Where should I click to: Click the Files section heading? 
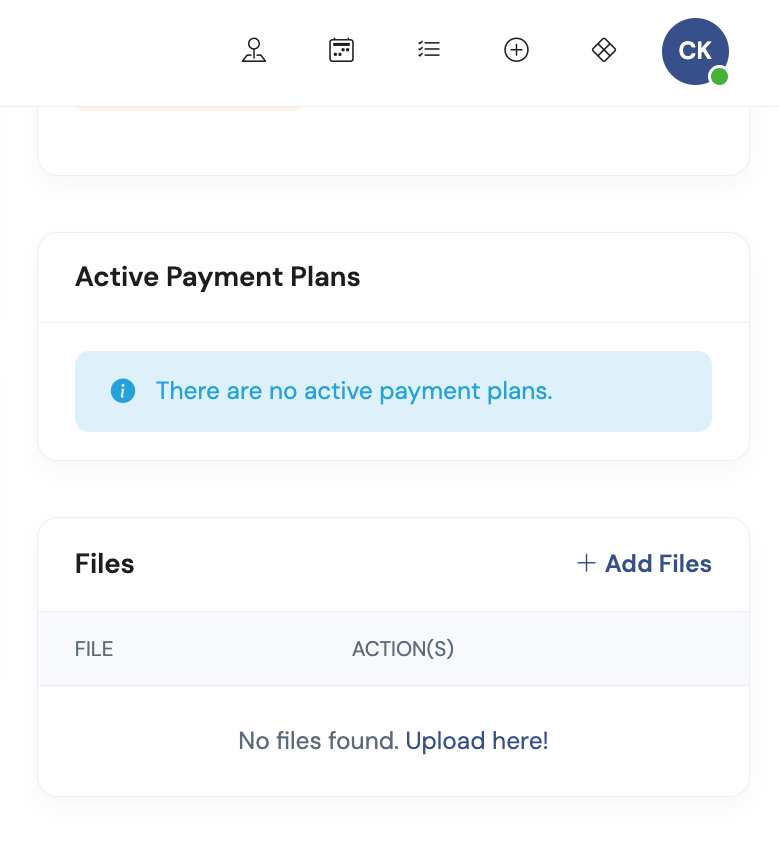[105, 564]
